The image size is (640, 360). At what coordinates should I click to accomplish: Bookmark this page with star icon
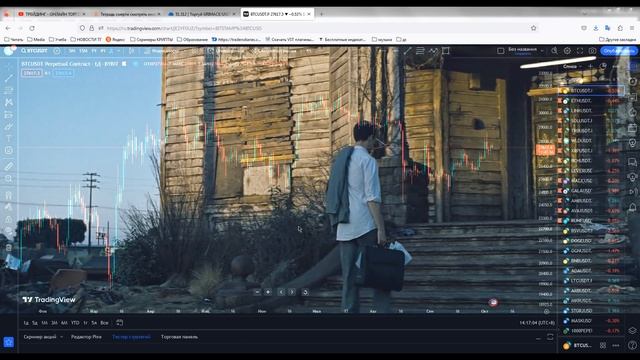[x=533, y=28]
